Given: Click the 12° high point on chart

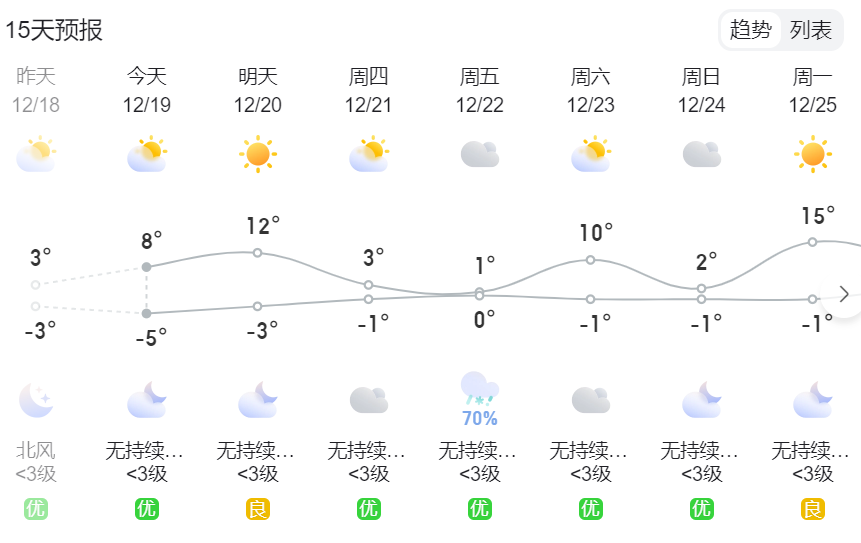Looking at the screenshot, I should tap(258, 253).
